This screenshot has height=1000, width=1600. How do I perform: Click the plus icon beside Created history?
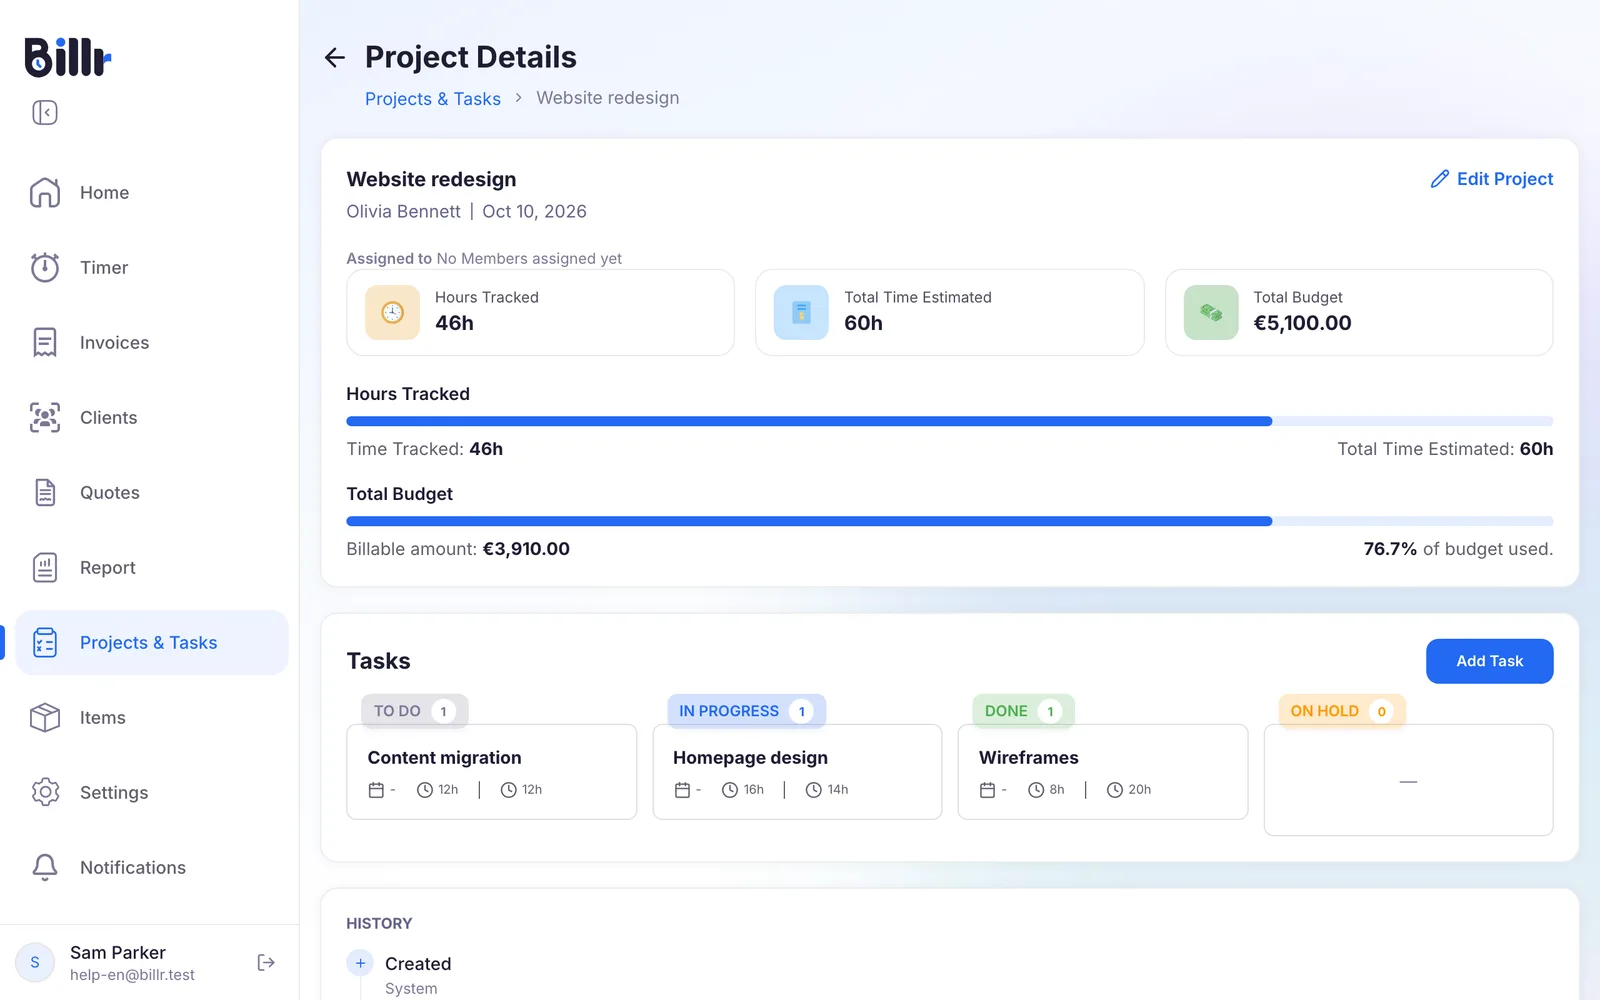360,963
